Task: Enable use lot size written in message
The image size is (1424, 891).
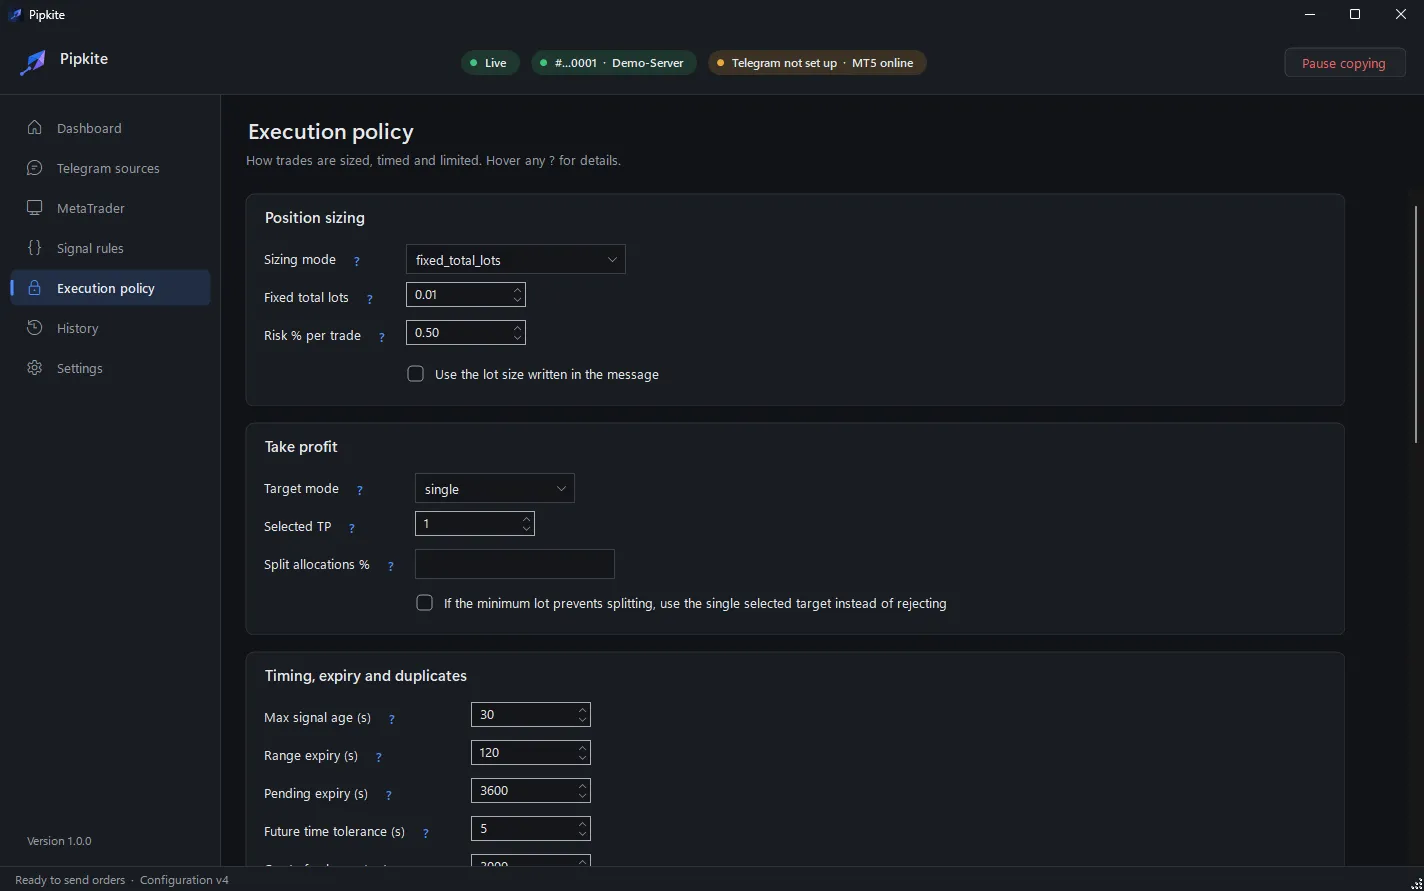Action: click(416, 374)
